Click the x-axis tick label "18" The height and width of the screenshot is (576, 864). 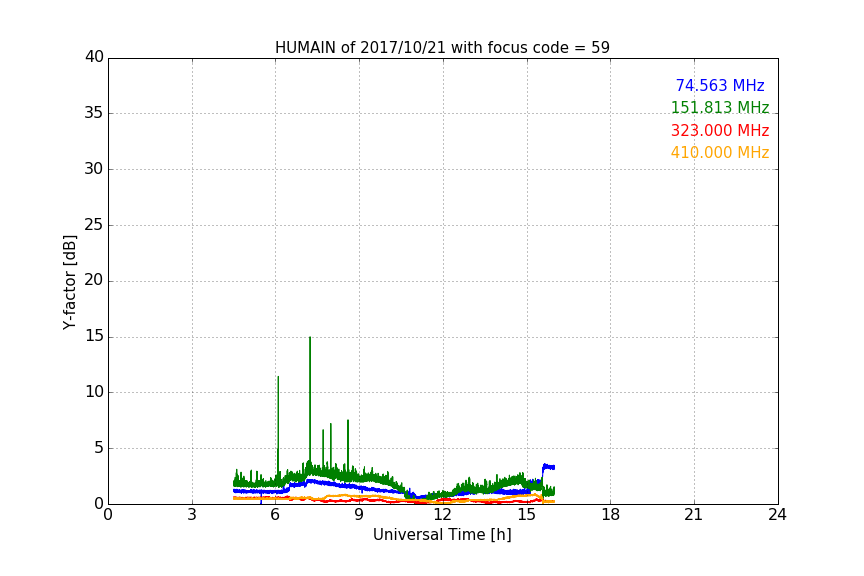click(611, 515)
